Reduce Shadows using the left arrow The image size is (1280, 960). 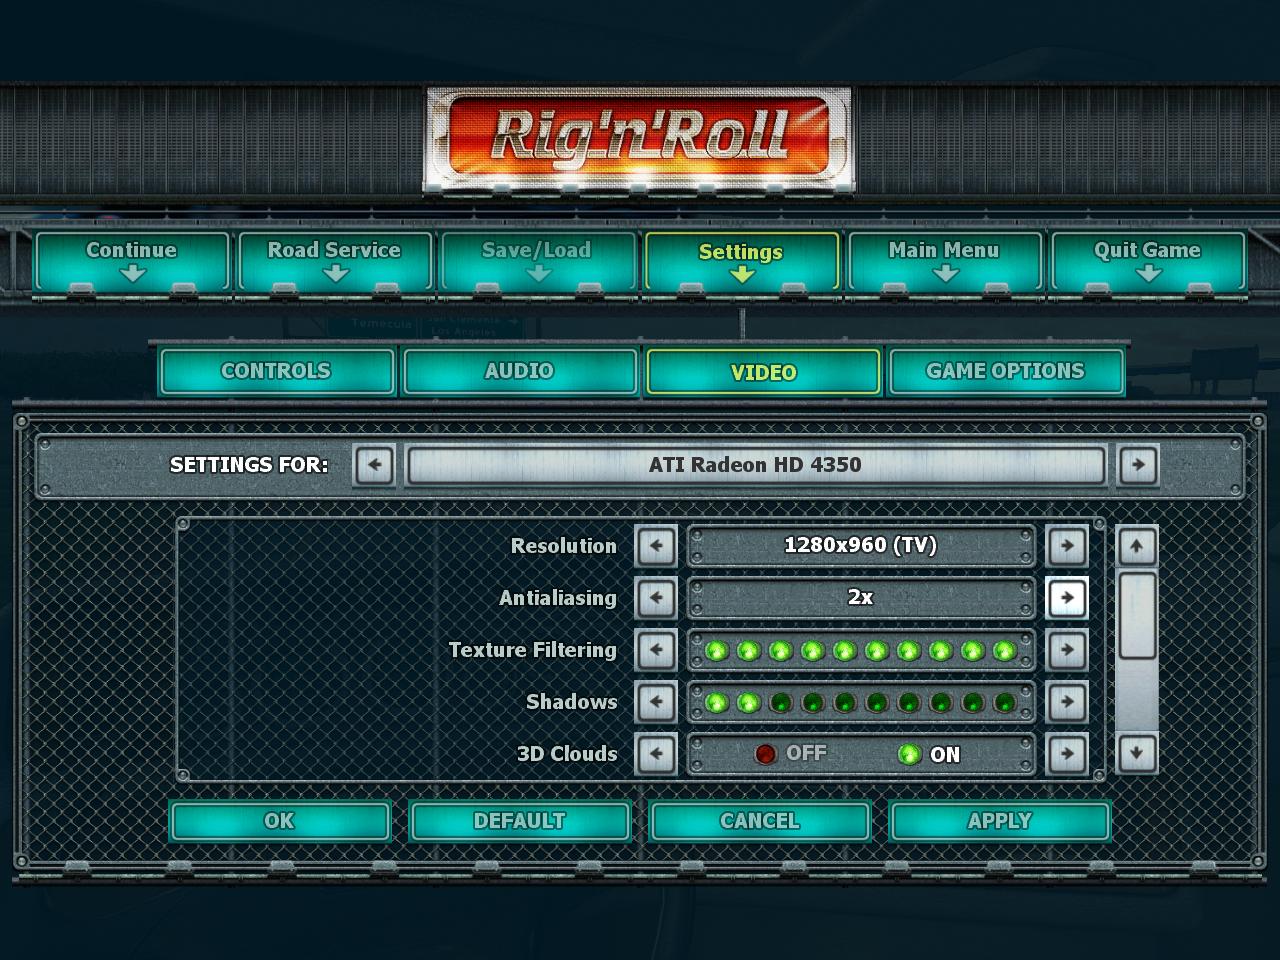[656, 702]
